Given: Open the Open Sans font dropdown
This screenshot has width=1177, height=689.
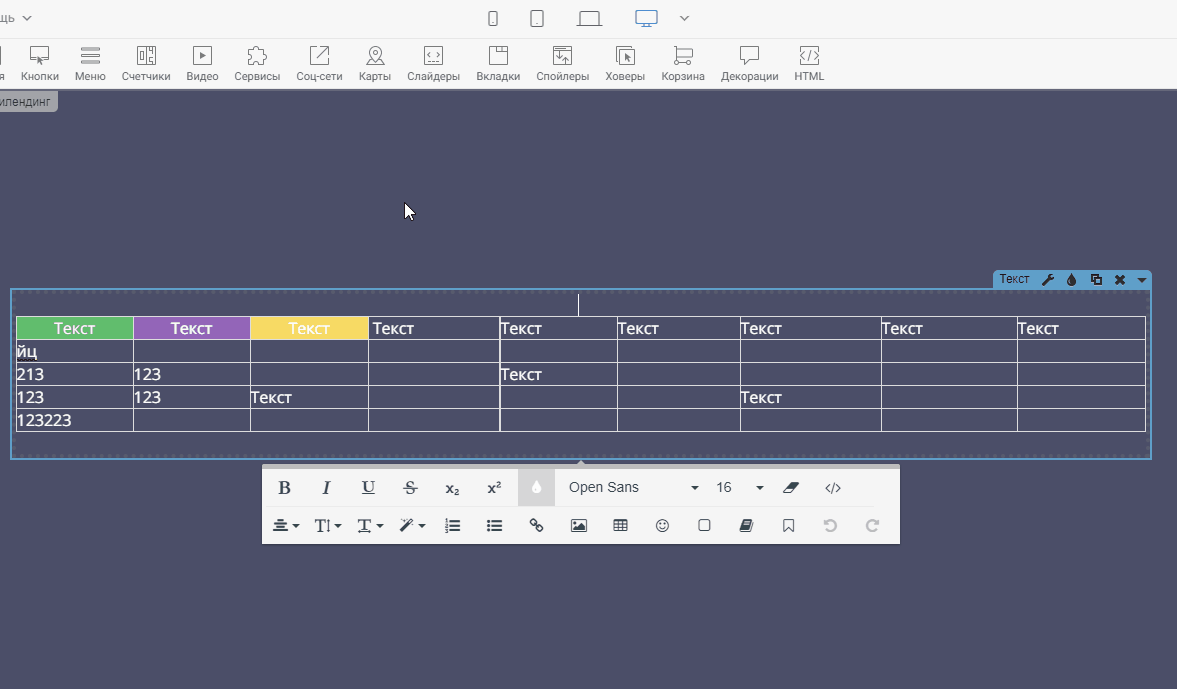Looking at the screenshot, I should point(632,488).
